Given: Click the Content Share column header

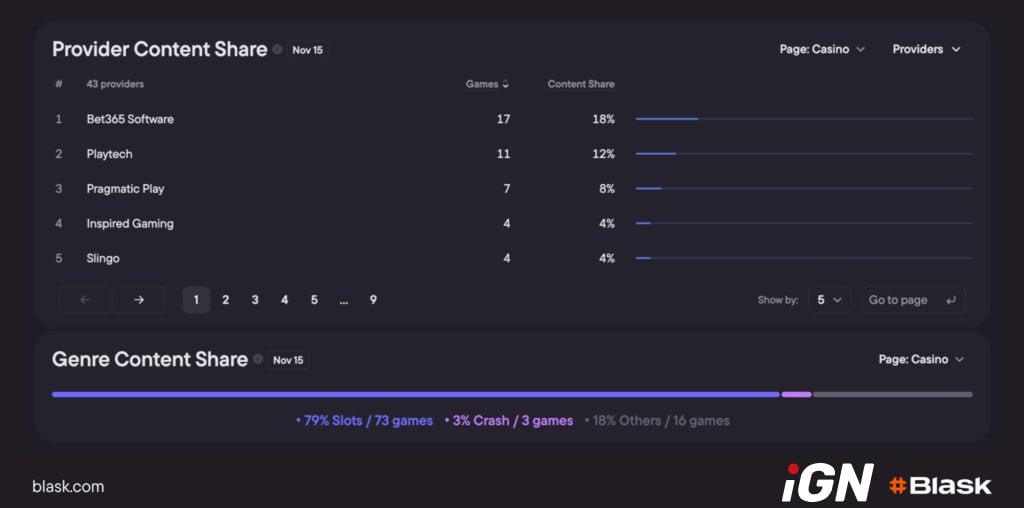Looking at the screenshot, I should (x=581, y=84).
